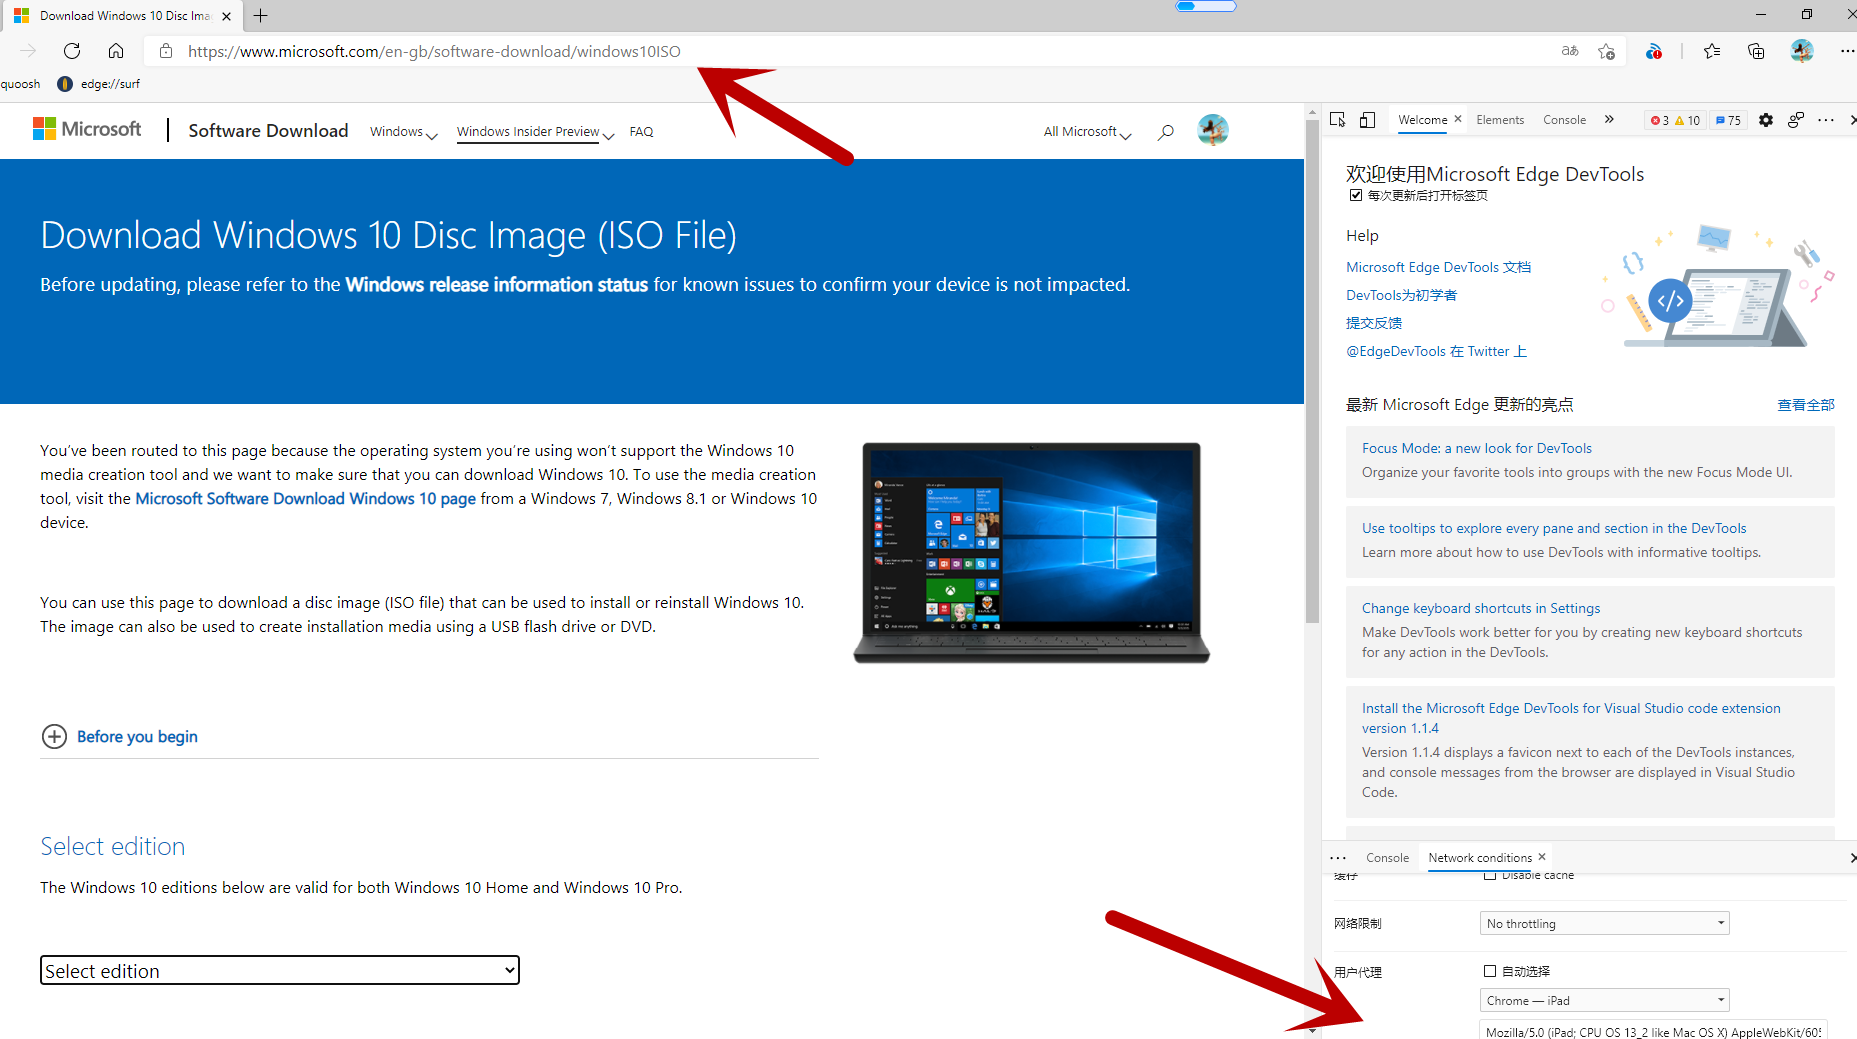The width and height of the screenshot is (1857, 1039).
Task: Toggle 每次更新后打开标签页 checkbox
Action: point(1356,195)
